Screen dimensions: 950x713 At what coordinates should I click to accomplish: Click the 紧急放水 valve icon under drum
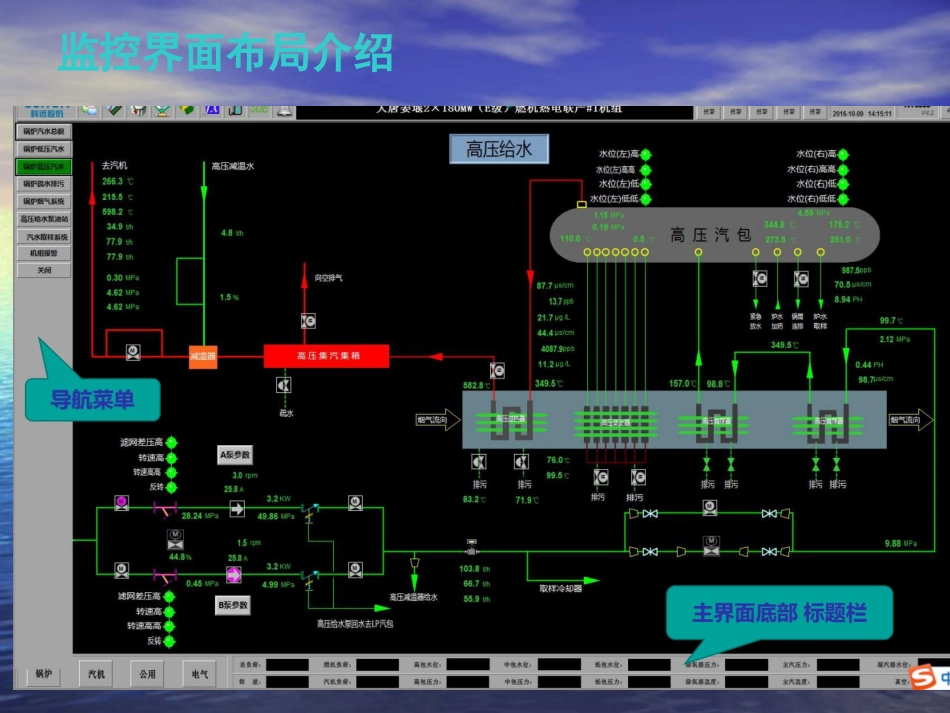point(760,279)
